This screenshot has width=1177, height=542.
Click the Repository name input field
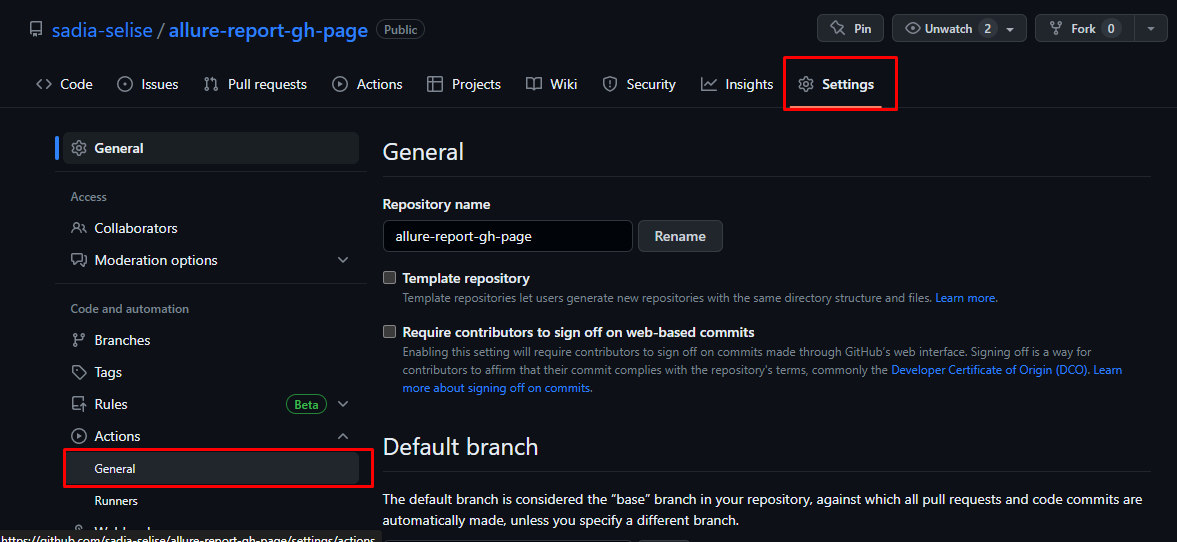tap(507, 236)
